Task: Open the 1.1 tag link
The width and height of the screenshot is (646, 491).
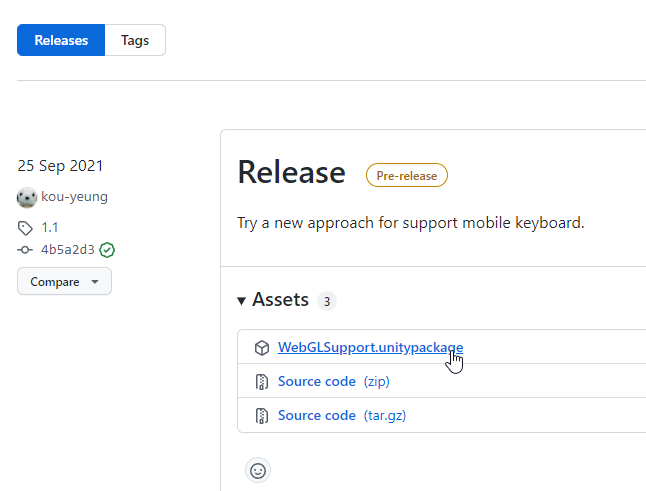Action: 49,227
